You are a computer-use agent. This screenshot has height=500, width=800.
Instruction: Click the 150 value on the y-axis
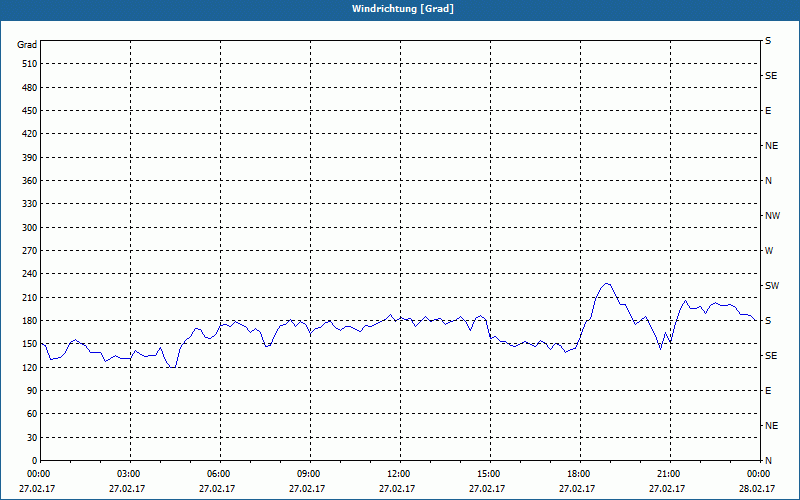pyautogui.click(x=29, y=344)
